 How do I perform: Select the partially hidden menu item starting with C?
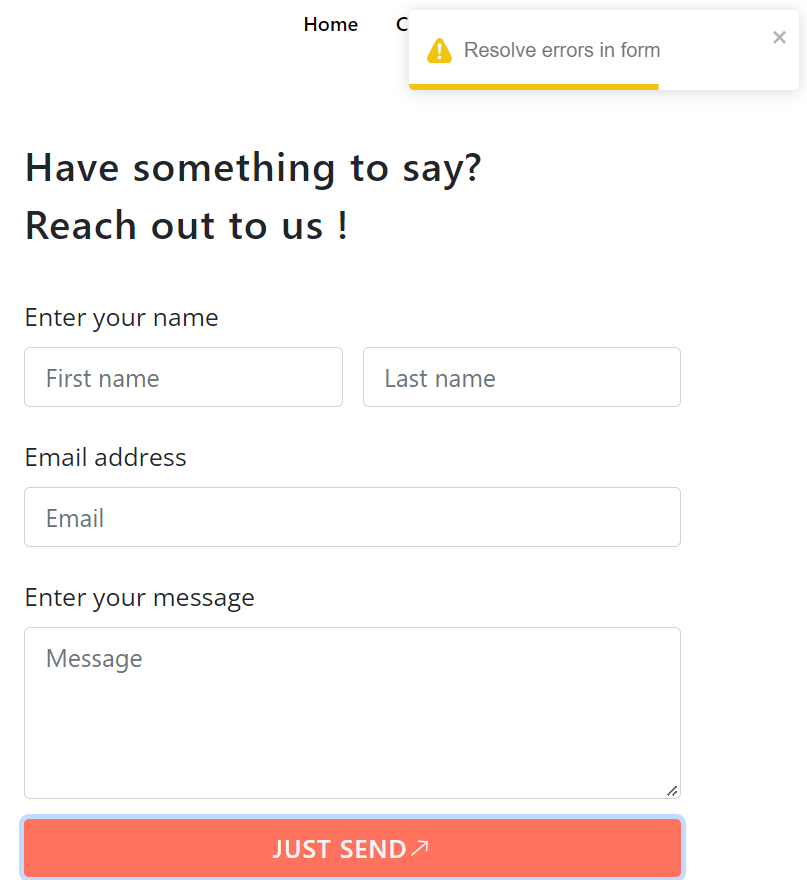(x=403, y=24)
